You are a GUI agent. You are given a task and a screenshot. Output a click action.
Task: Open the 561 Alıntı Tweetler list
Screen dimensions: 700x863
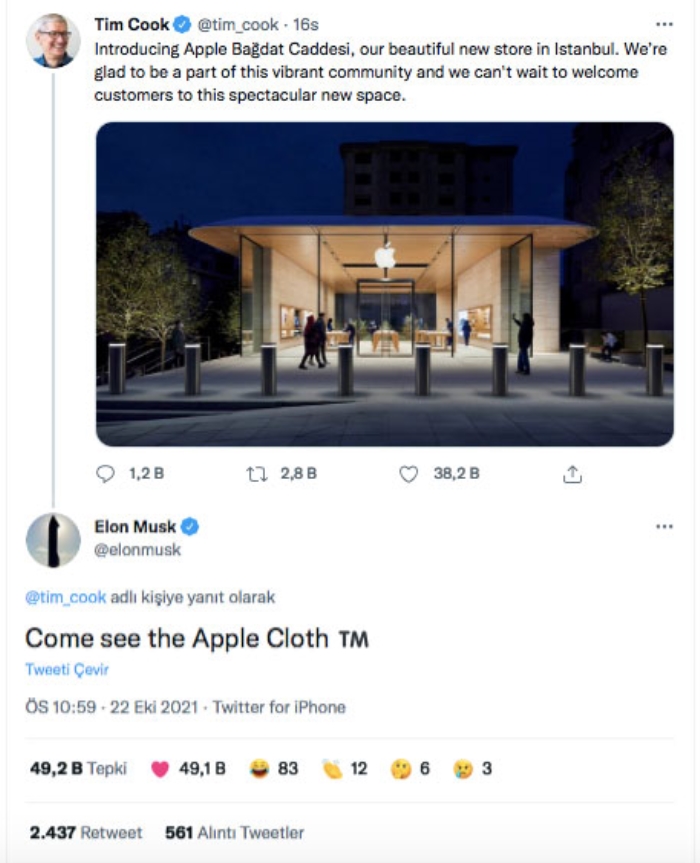234,832
